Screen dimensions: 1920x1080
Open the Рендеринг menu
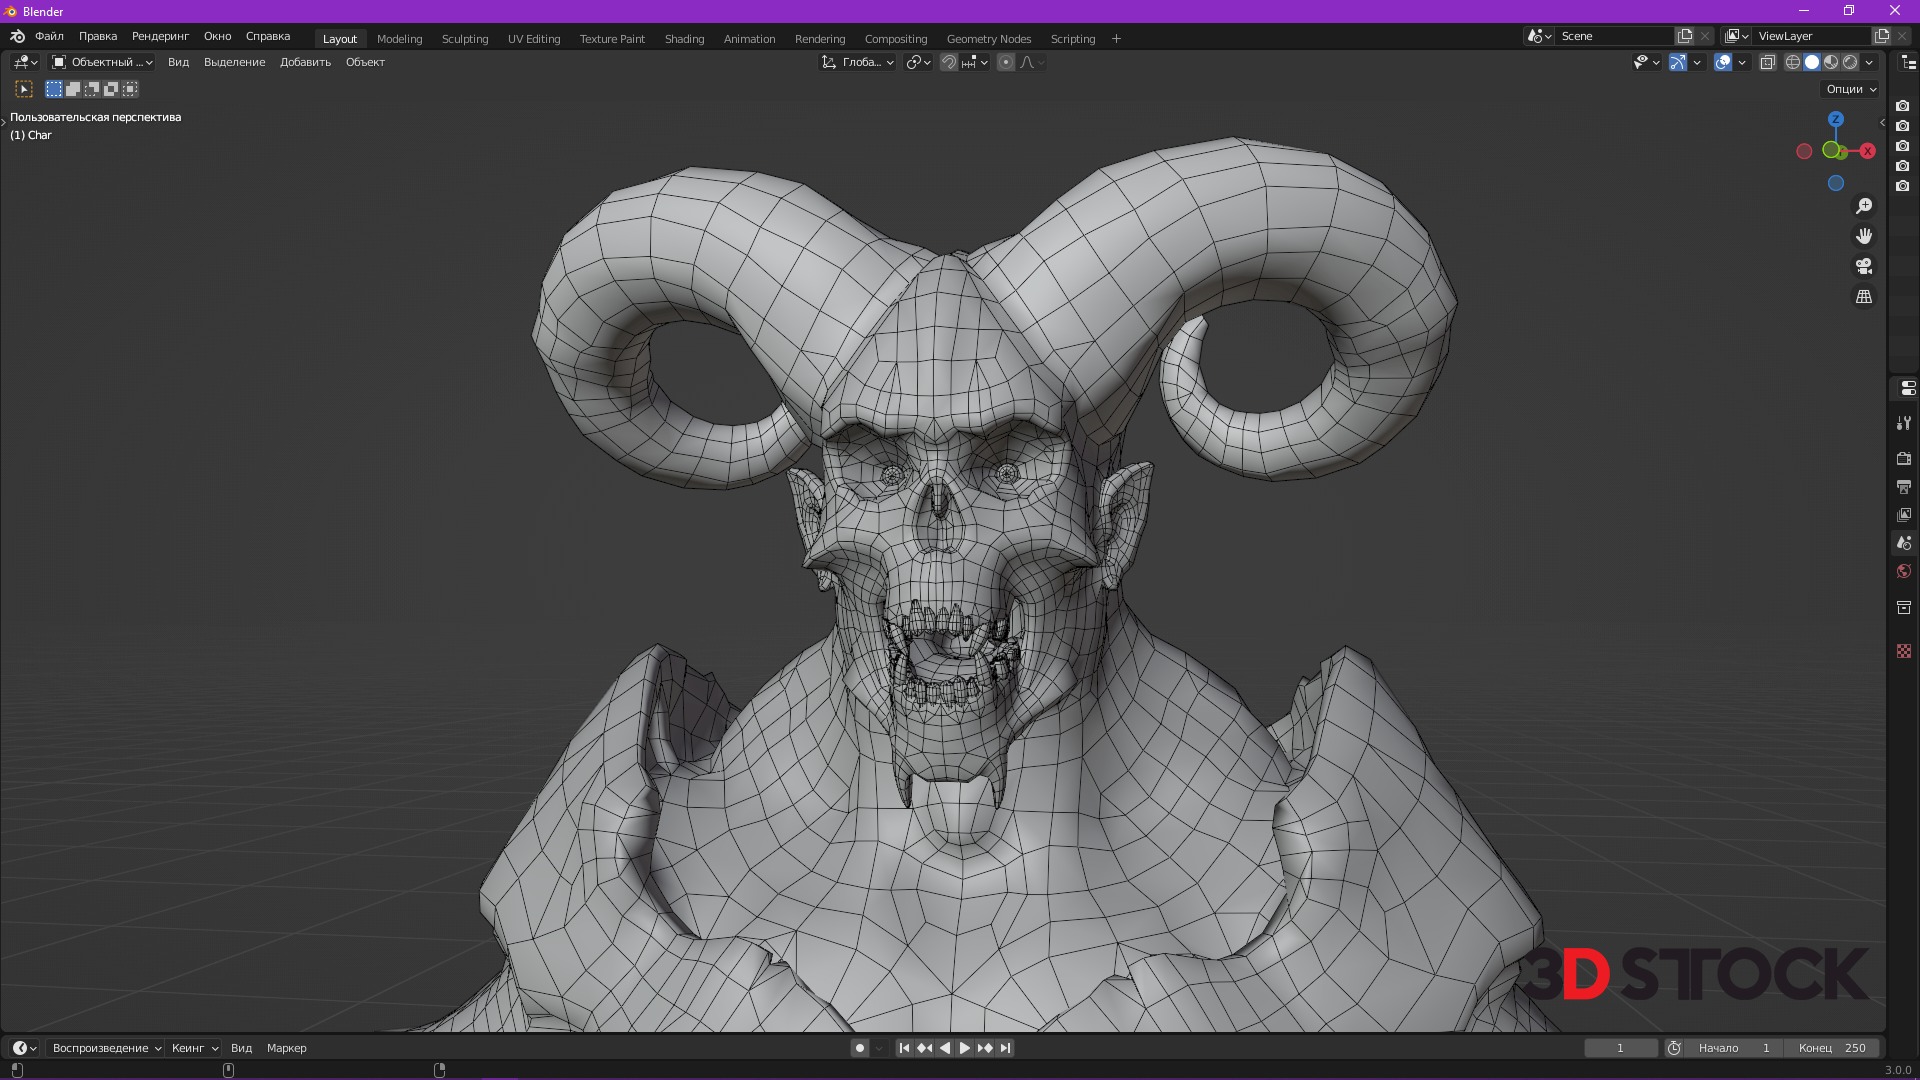coord(160,36)
